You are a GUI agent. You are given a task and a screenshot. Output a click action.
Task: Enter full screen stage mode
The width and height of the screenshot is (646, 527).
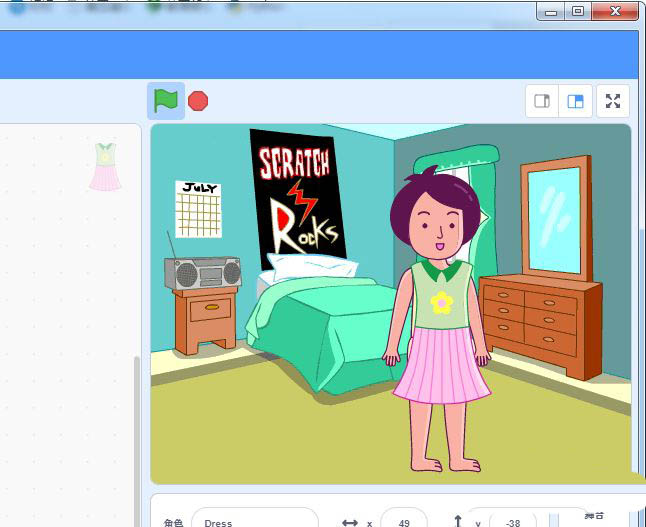pyautogui.click(x=613, y=101)
